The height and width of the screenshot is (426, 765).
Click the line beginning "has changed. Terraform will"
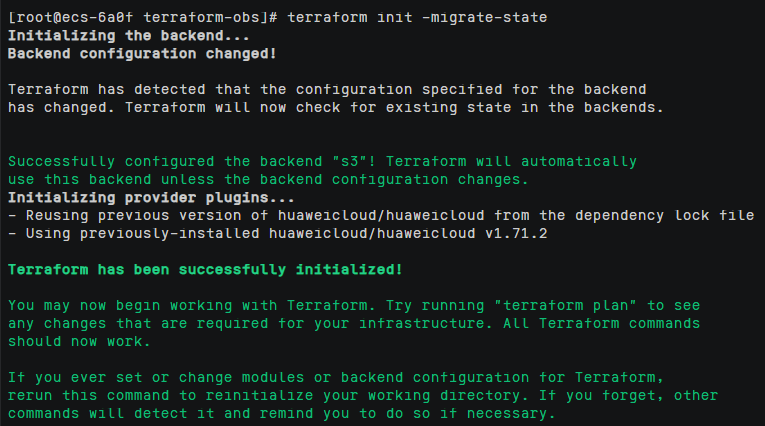tap(335, 107)
